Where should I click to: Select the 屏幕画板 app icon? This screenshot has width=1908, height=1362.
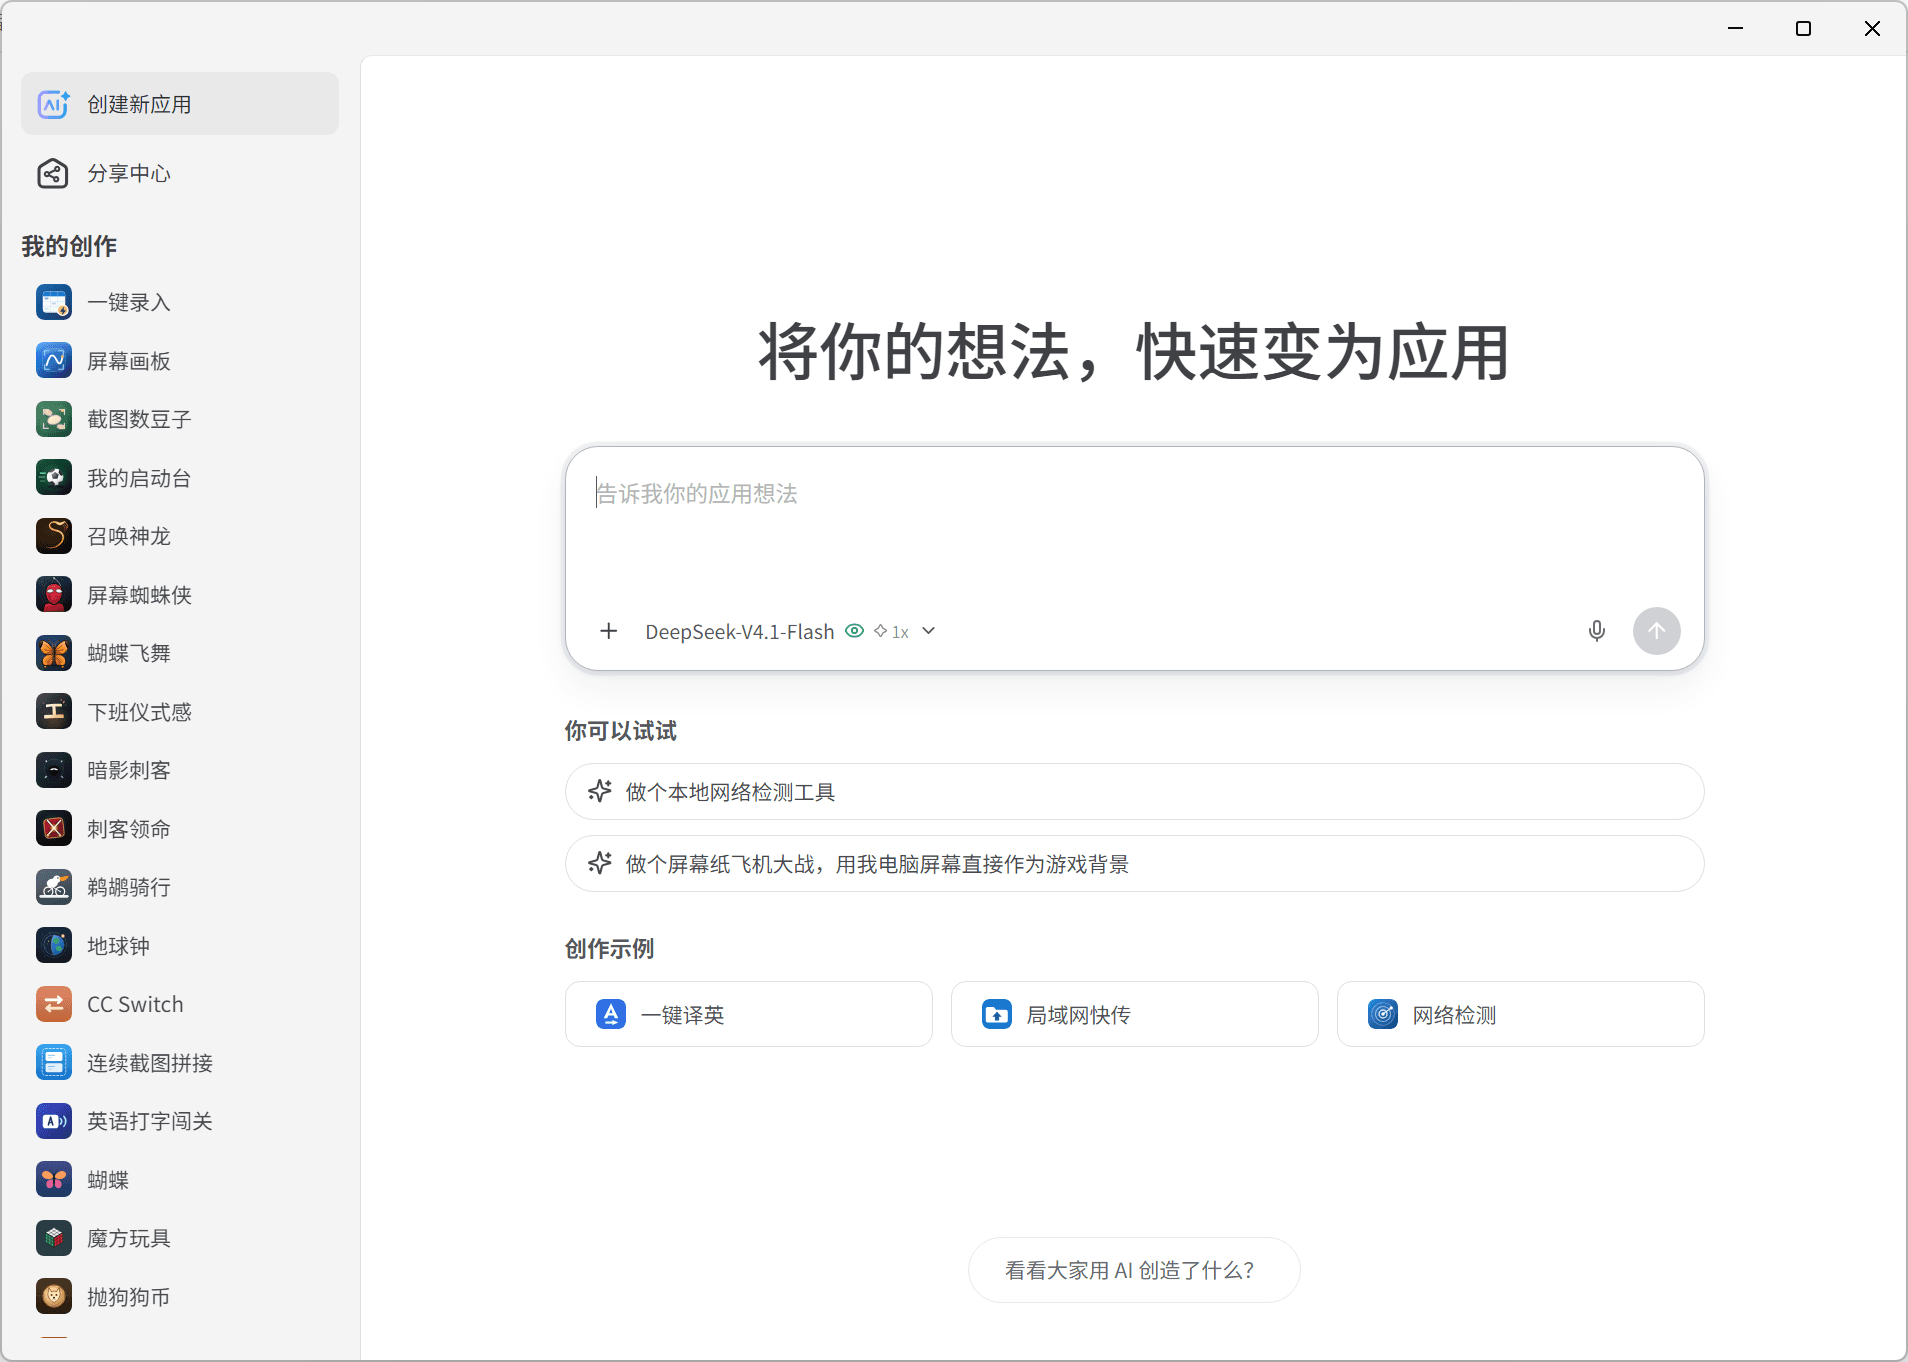coord(54,360)
